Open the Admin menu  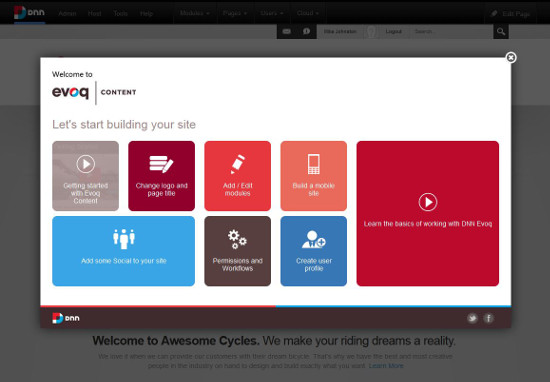(x=67, y=14)
